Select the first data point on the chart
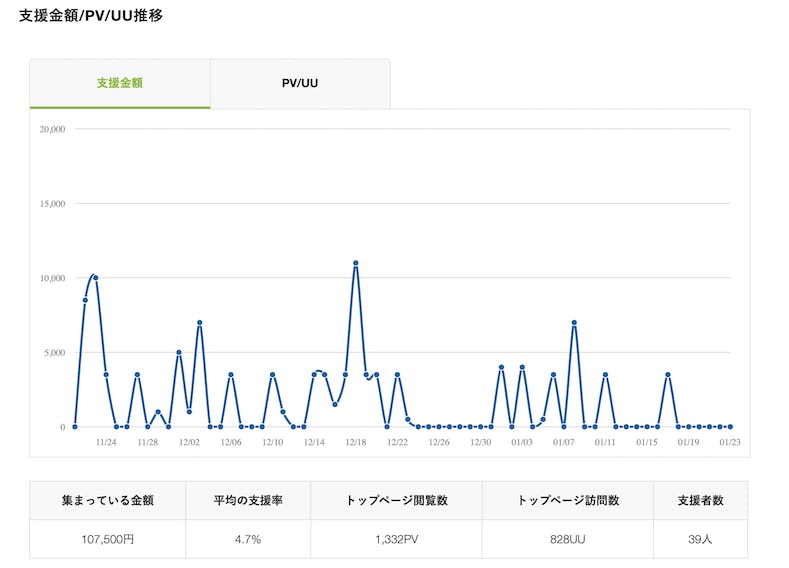Screen dimensions: 789x568 (x=75, y=427)
